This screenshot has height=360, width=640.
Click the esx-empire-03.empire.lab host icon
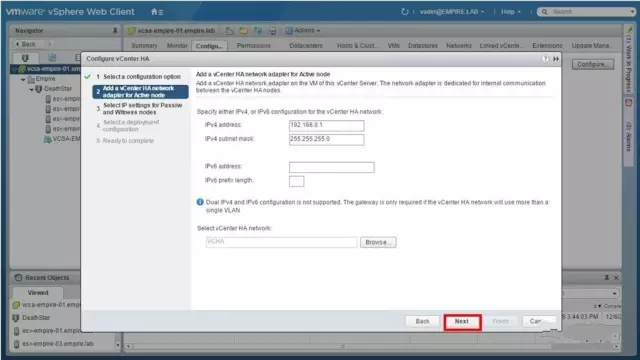[16, 344]
